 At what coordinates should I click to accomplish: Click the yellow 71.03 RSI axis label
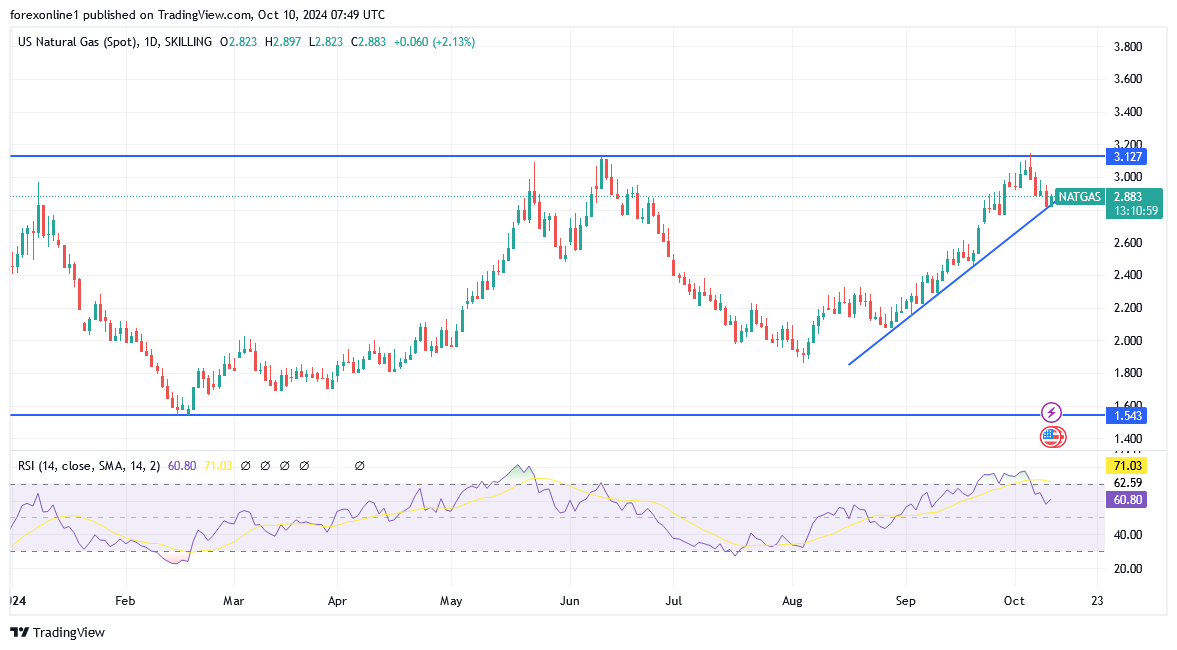[1127, 466]
